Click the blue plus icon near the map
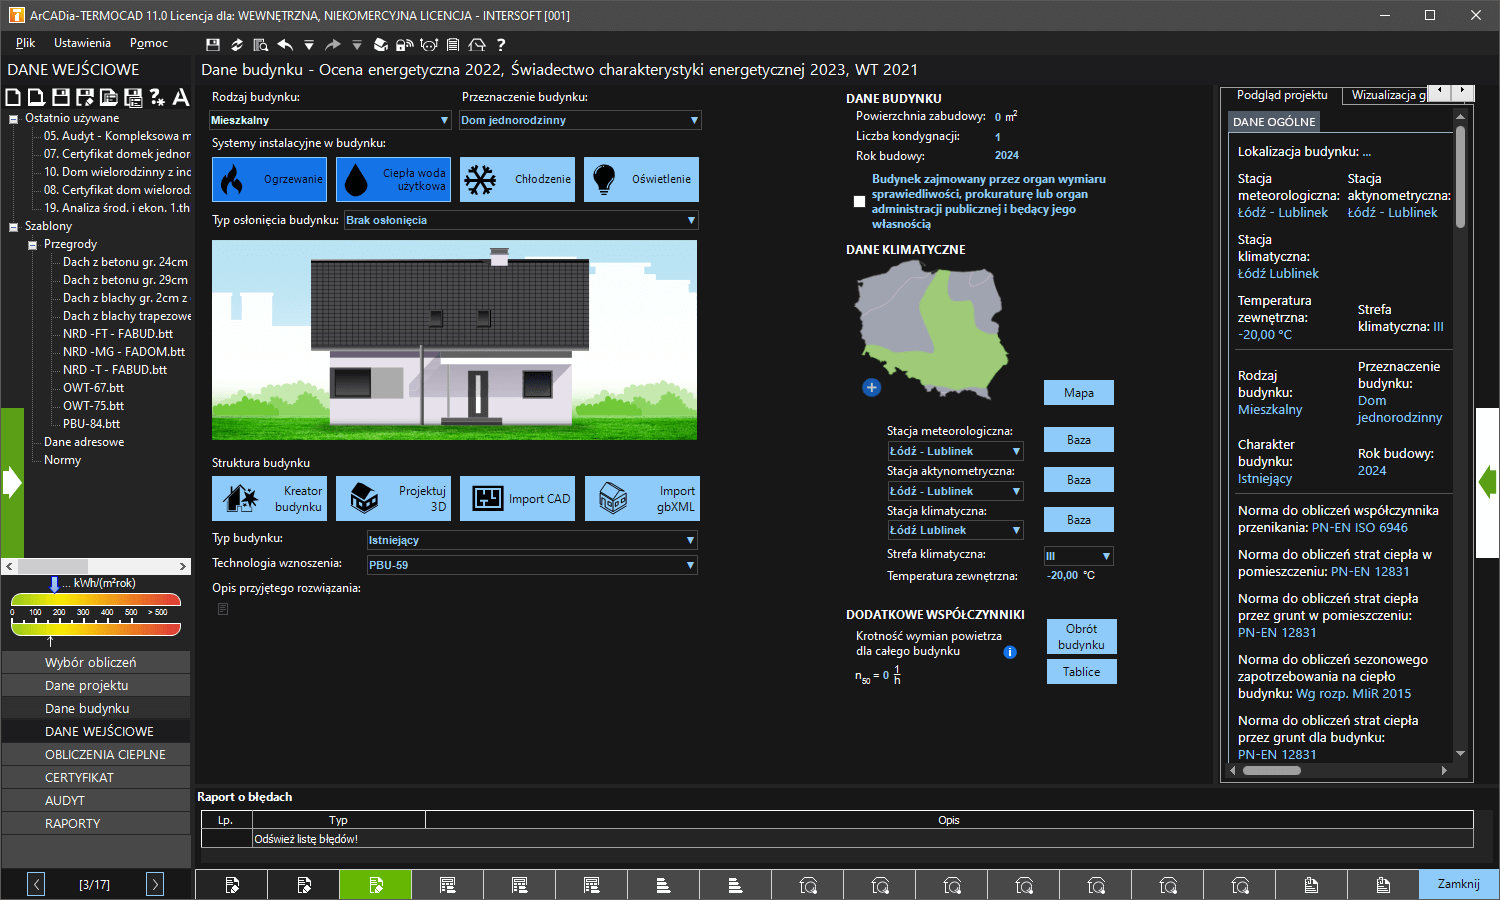1500x900 pixels. (x=872, y=387)
